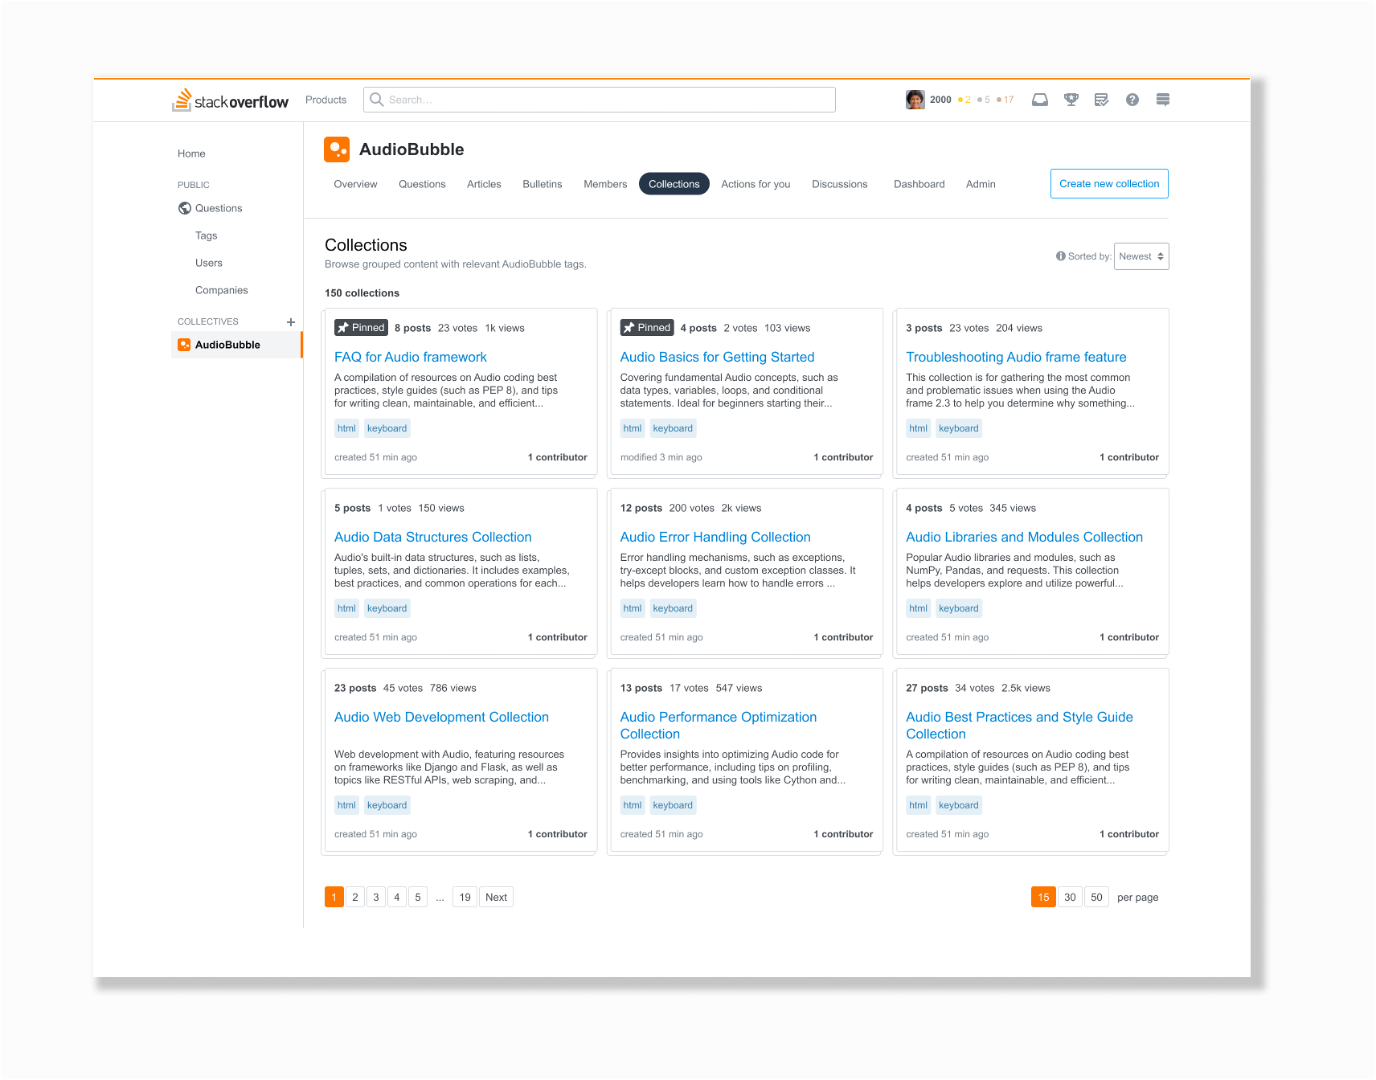The height and width of the screenshot is (1080, 1376).
Task: Jump to page 19
Action: point(465,897)
